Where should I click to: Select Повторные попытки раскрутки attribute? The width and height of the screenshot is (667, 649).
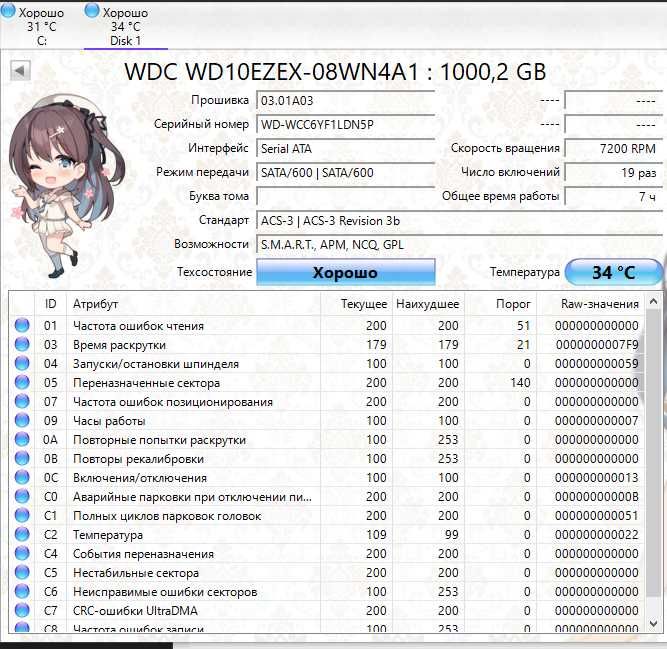tap(159, 440)
